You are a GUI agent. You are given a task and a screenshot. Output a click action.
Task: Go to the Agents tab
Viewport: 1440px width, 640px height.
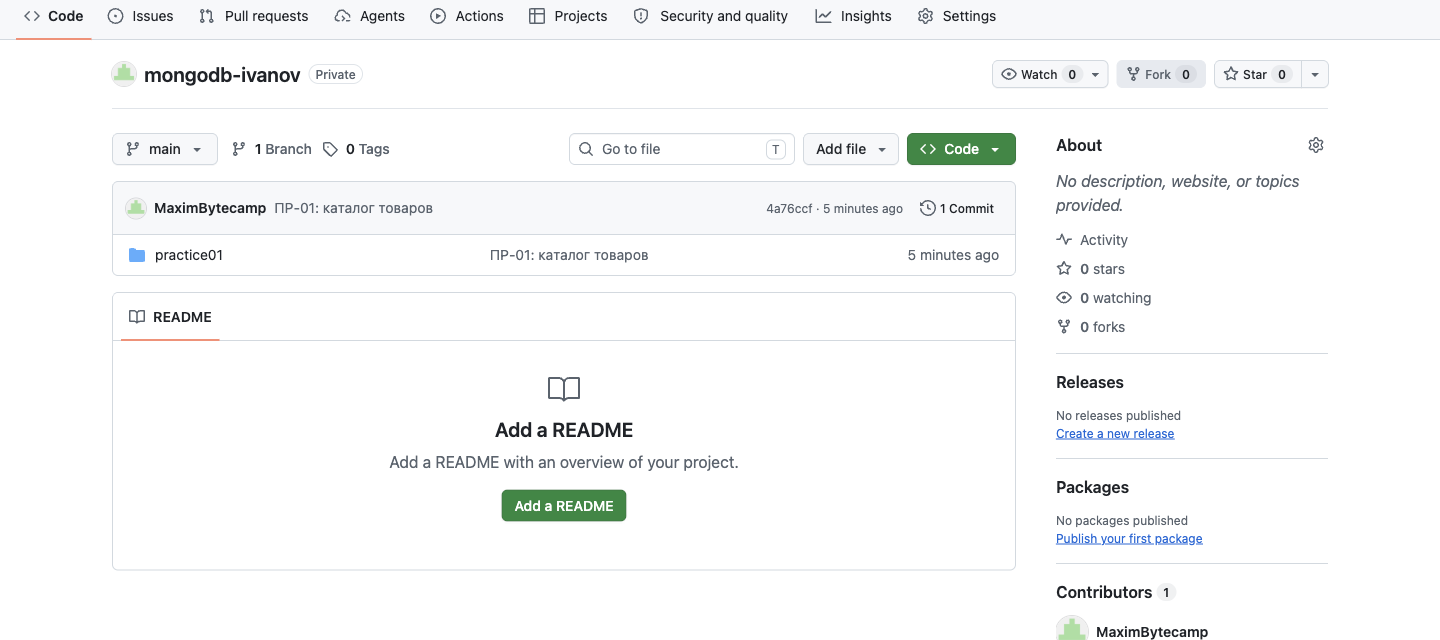pyautogui.click(x=370, y=16)
